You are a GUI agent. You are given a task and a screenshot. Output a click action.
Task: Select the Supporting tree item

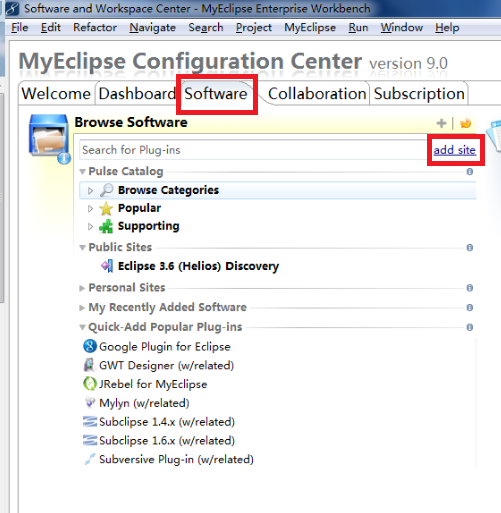tap(148, 226)
